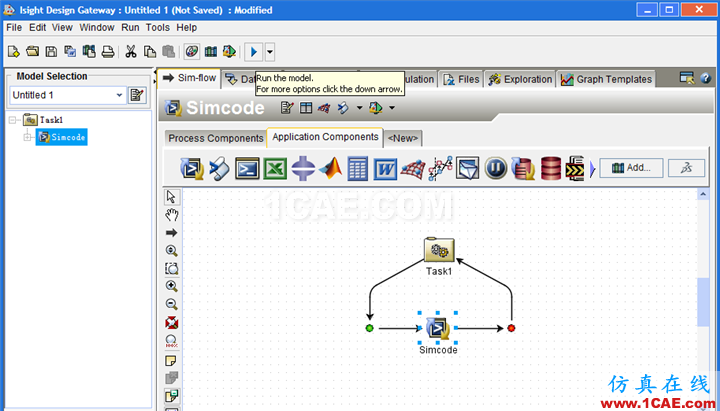Screen dimensions: 720x411
Task: Click the model properties icon beside Untitled 1
Action: coord(137,95)
